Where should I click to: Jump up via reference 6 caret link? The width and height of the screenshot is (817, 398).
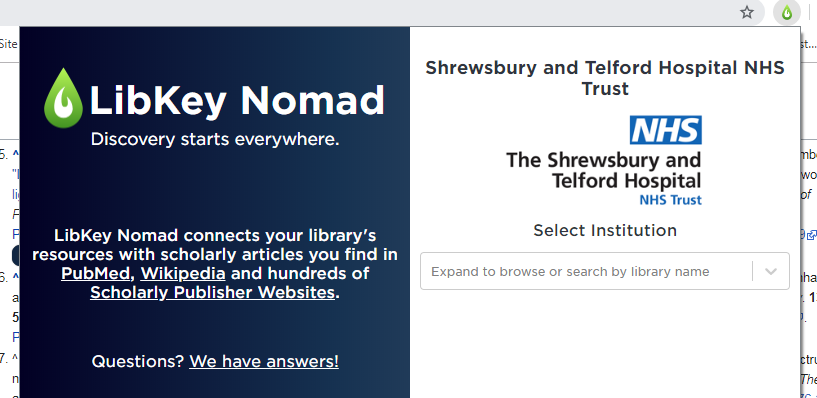coord(15,277)
